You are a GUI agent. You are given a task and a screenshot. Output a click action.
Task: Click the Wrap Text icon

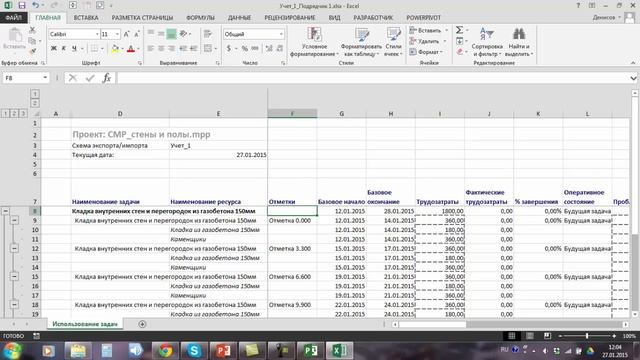click(208, 34)
